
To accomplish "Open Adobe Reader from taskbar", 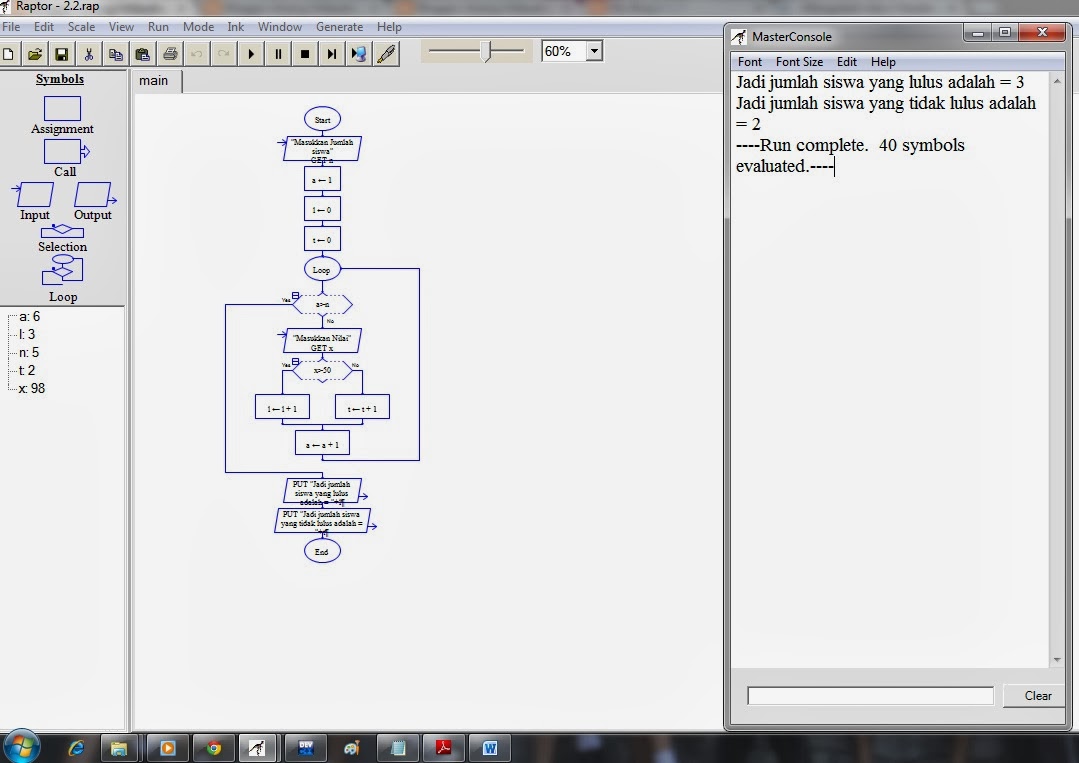I will 443,748.
